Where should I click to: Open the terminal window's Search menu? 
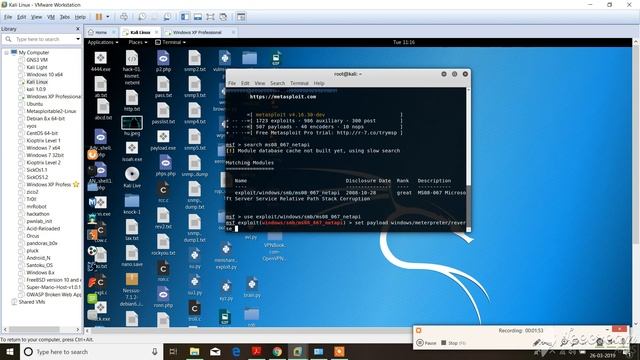278,83
